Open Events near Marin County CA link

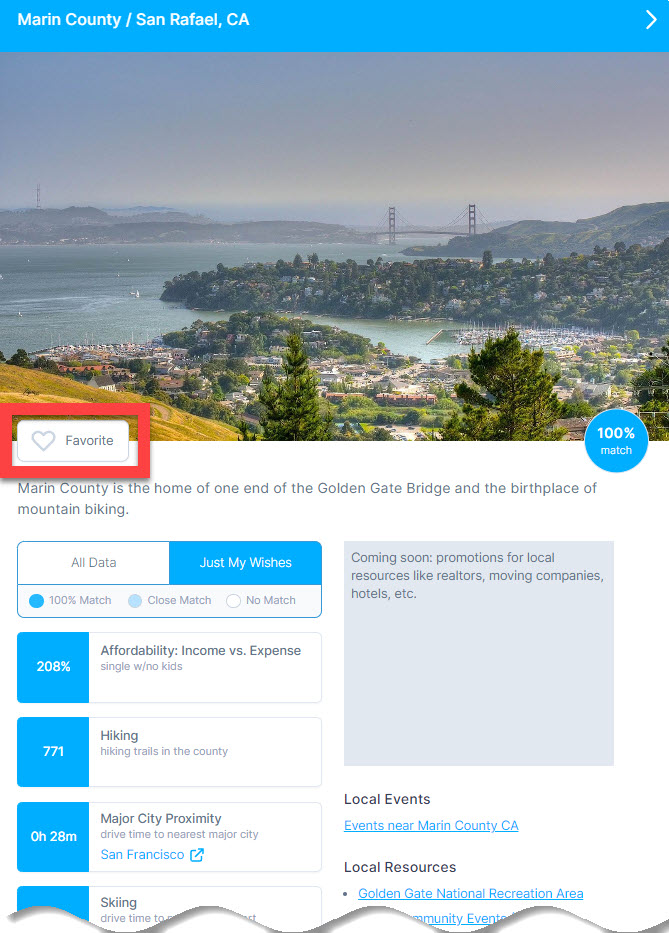(x=431, y=825)
